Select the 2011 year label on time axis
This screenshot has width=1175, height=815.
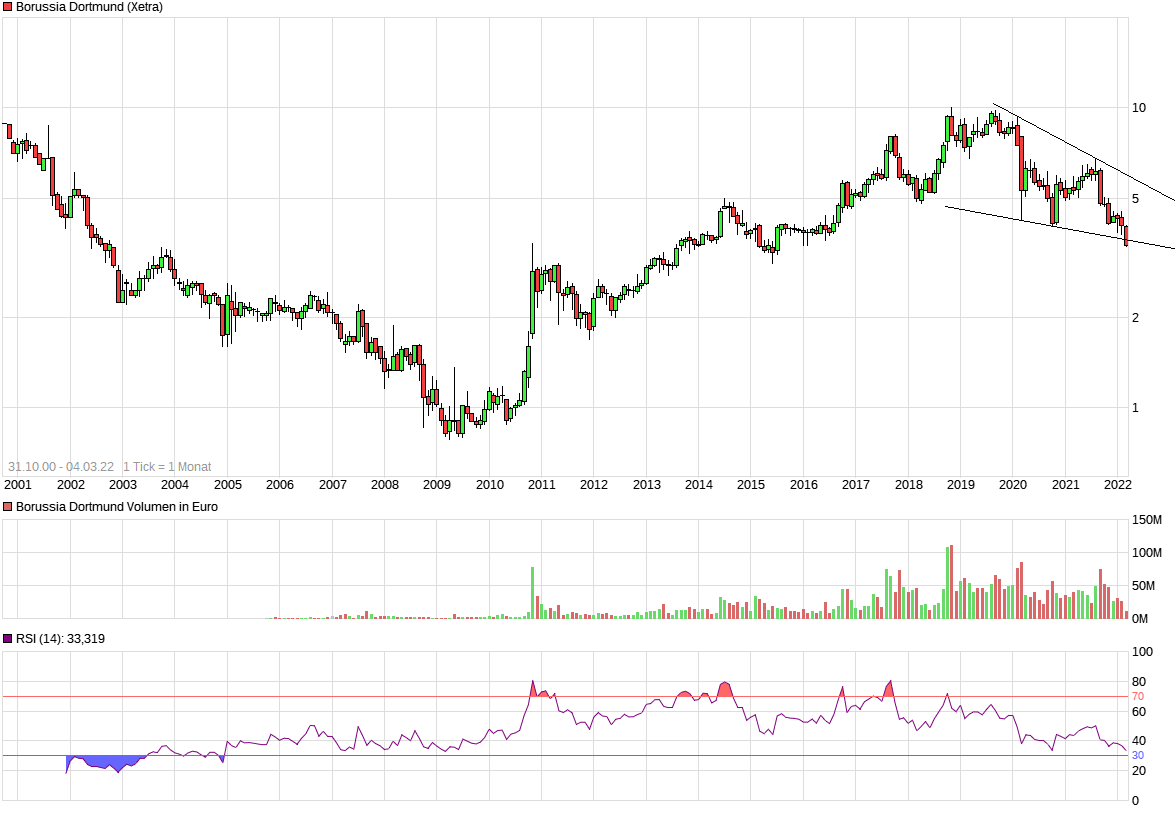[x=542, y=485]
